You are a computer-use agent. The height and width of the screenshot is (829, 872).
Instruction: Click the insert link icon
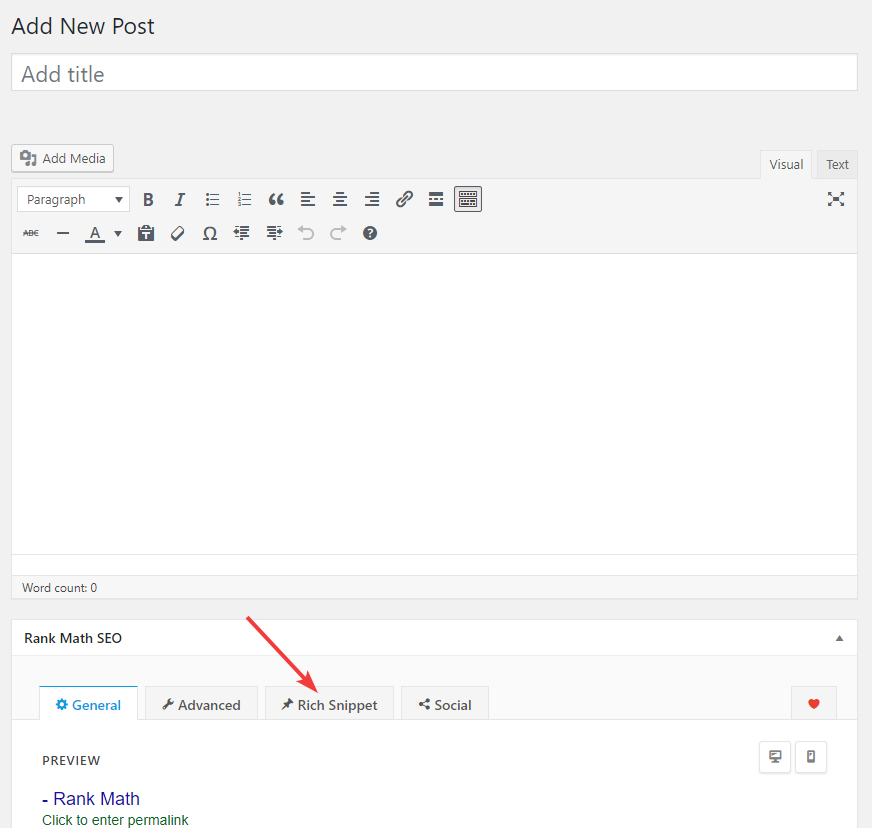(x=404, y=199)
